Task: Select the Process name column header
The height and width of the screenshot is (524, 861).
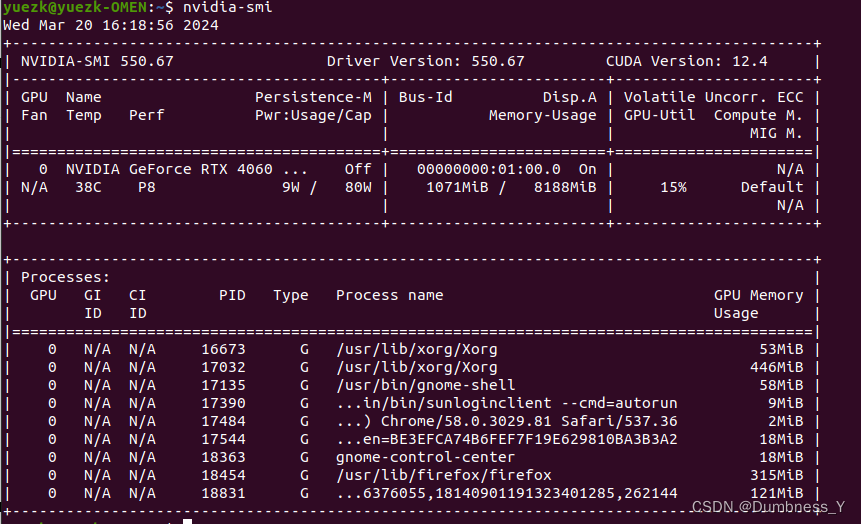Action: point(389,296)
